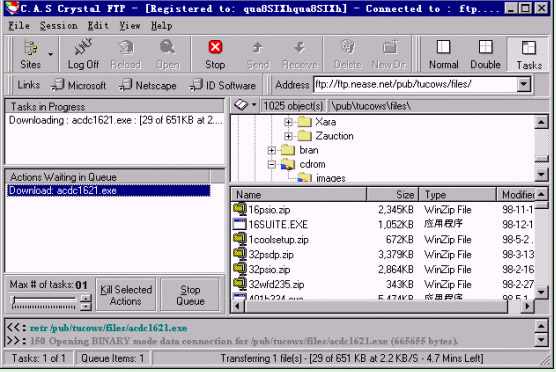Screen dimensions: 556x372
Task: Expand the bran folder node
Action: coord(272,150)
